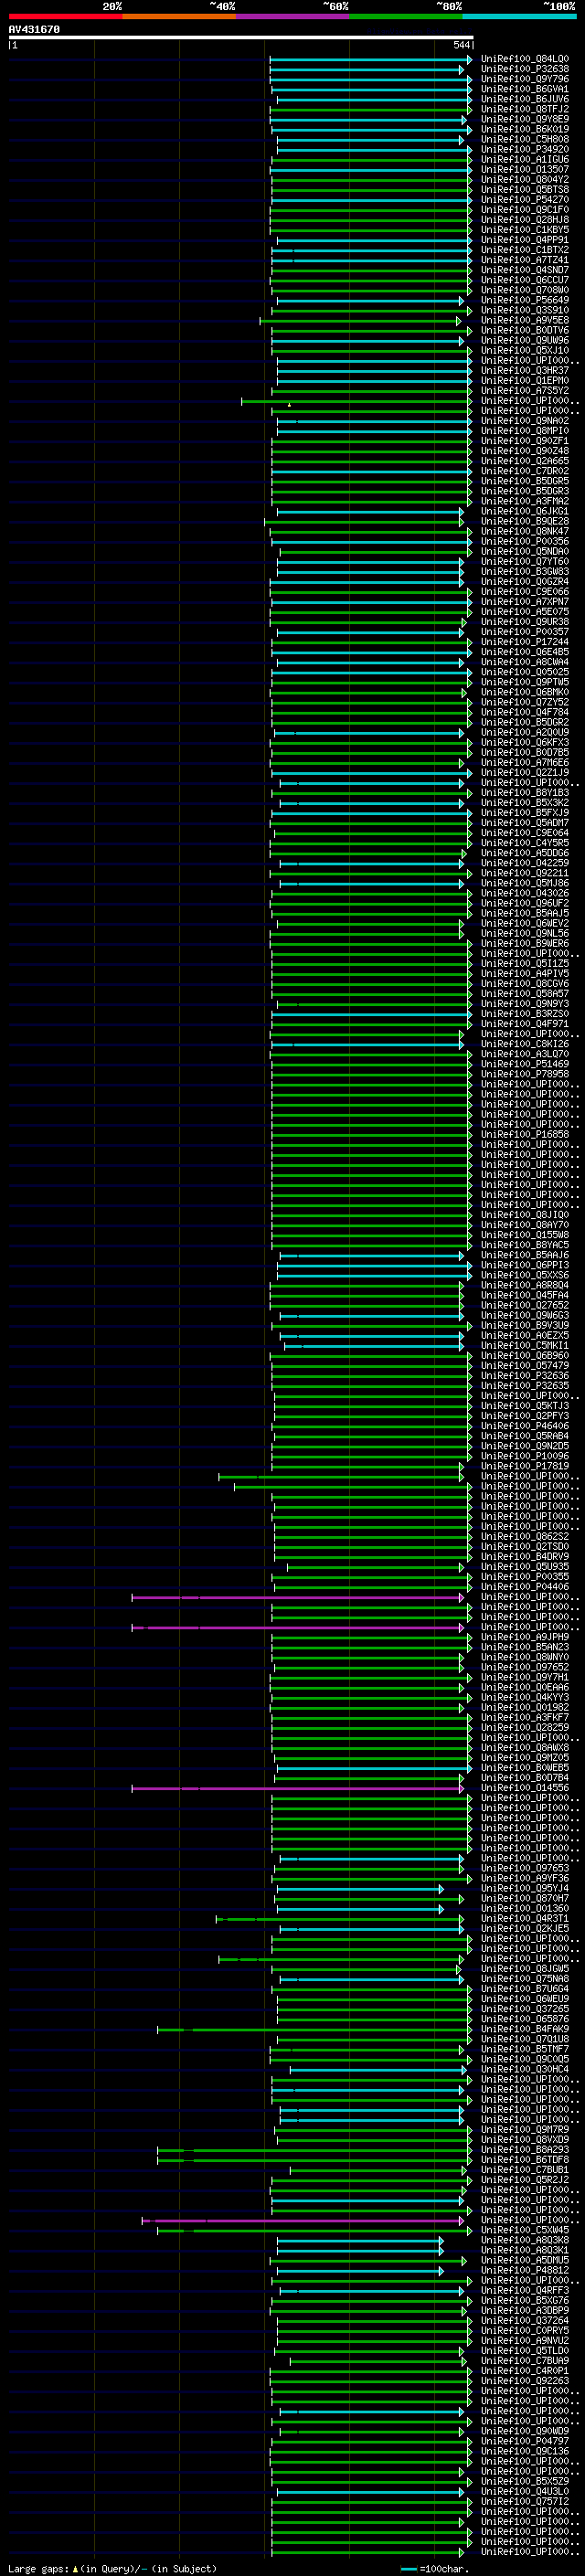Open hit UniRef100_B6GVA1
The height and width of the screenshot is (2576, 585).
point(524,89)
